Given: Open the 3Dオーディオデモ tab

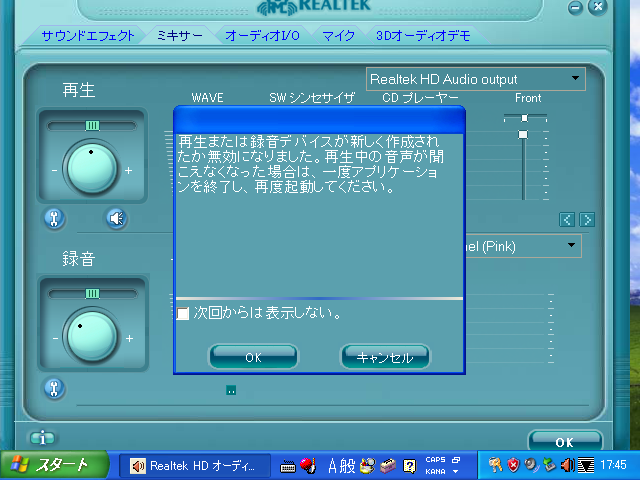Looking at the screenshot, I should (x=423, y=36).
